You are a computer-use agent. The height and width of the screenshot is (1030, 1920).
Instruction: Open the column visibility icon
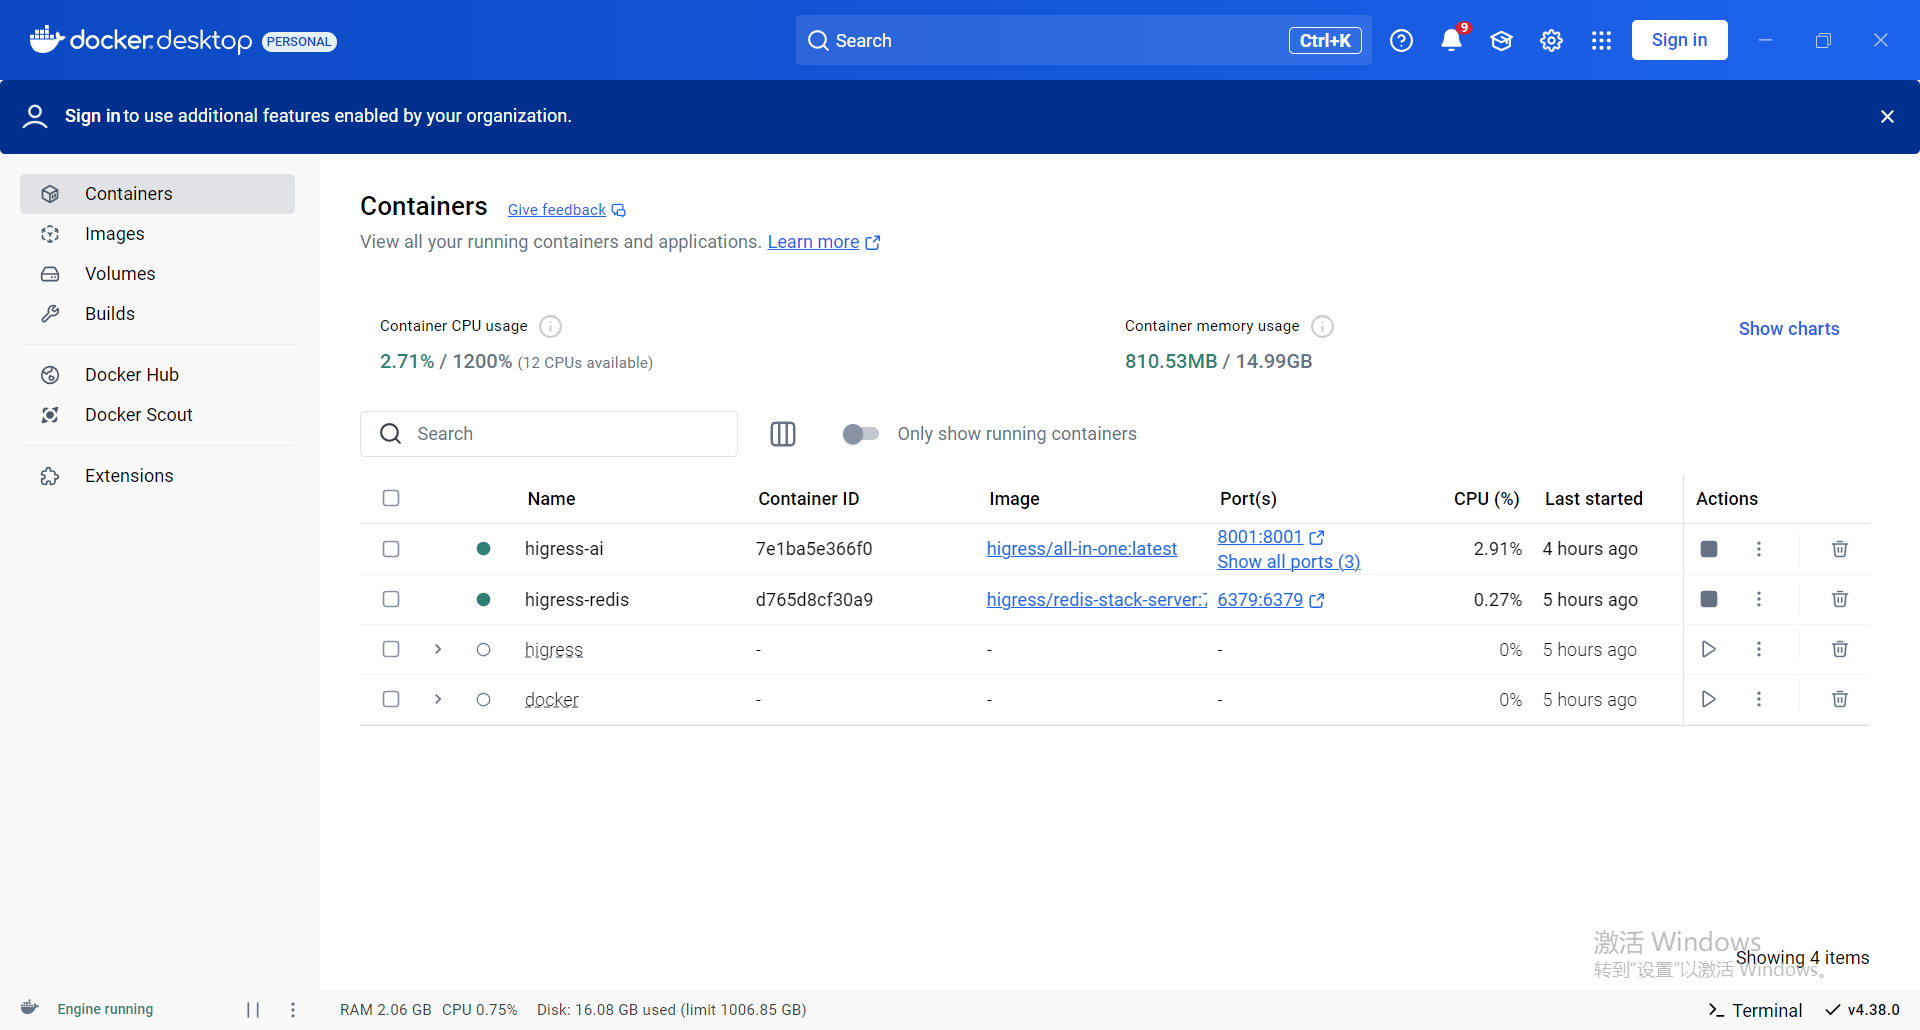tap(783, 434)
